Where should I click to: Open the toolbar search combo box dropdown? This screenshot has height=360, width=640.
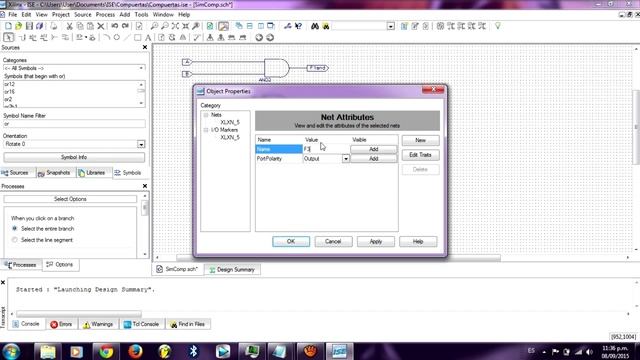(x=391, y=26)
